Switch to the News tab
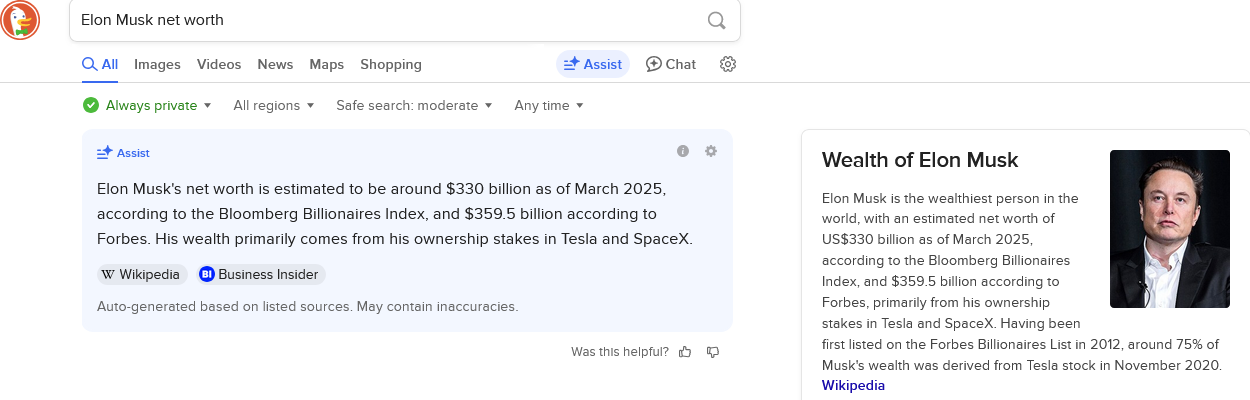The image size is (1250, 400). click(x=275, y=64)
